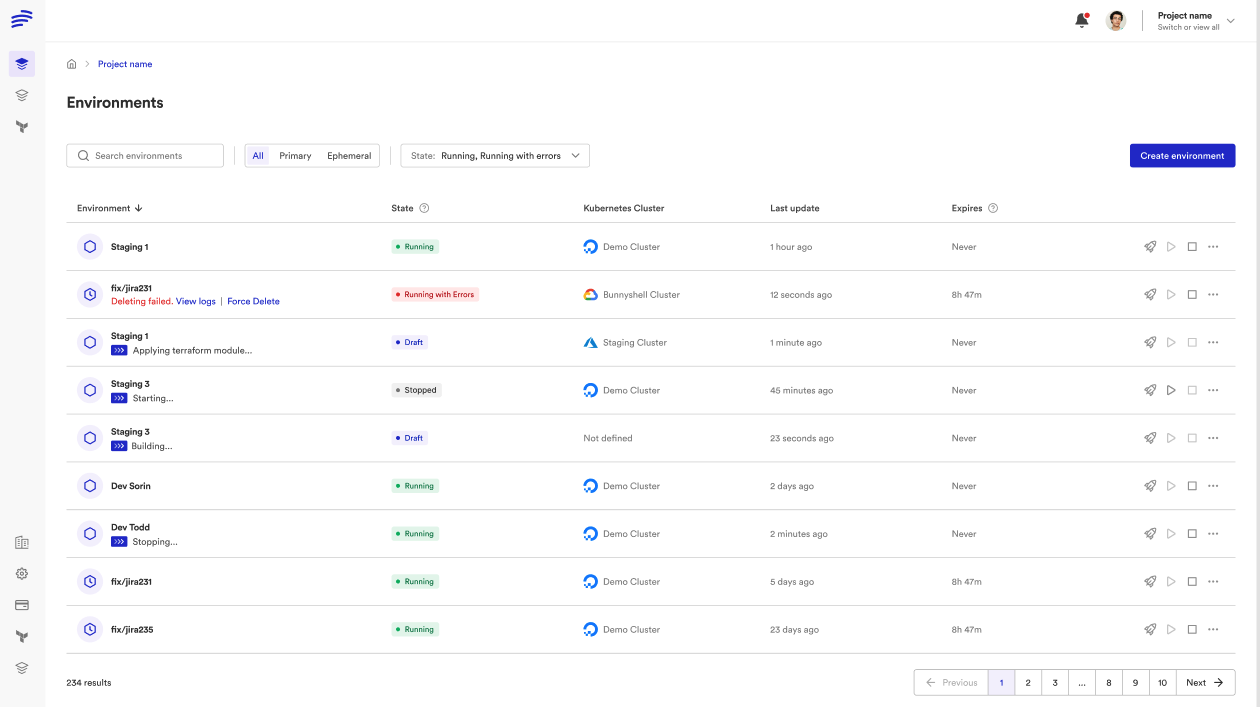The width and height of the screenshot is (1260, 707).
Task: Click the Project name breadcrumb link
Action: coord(124,63)
